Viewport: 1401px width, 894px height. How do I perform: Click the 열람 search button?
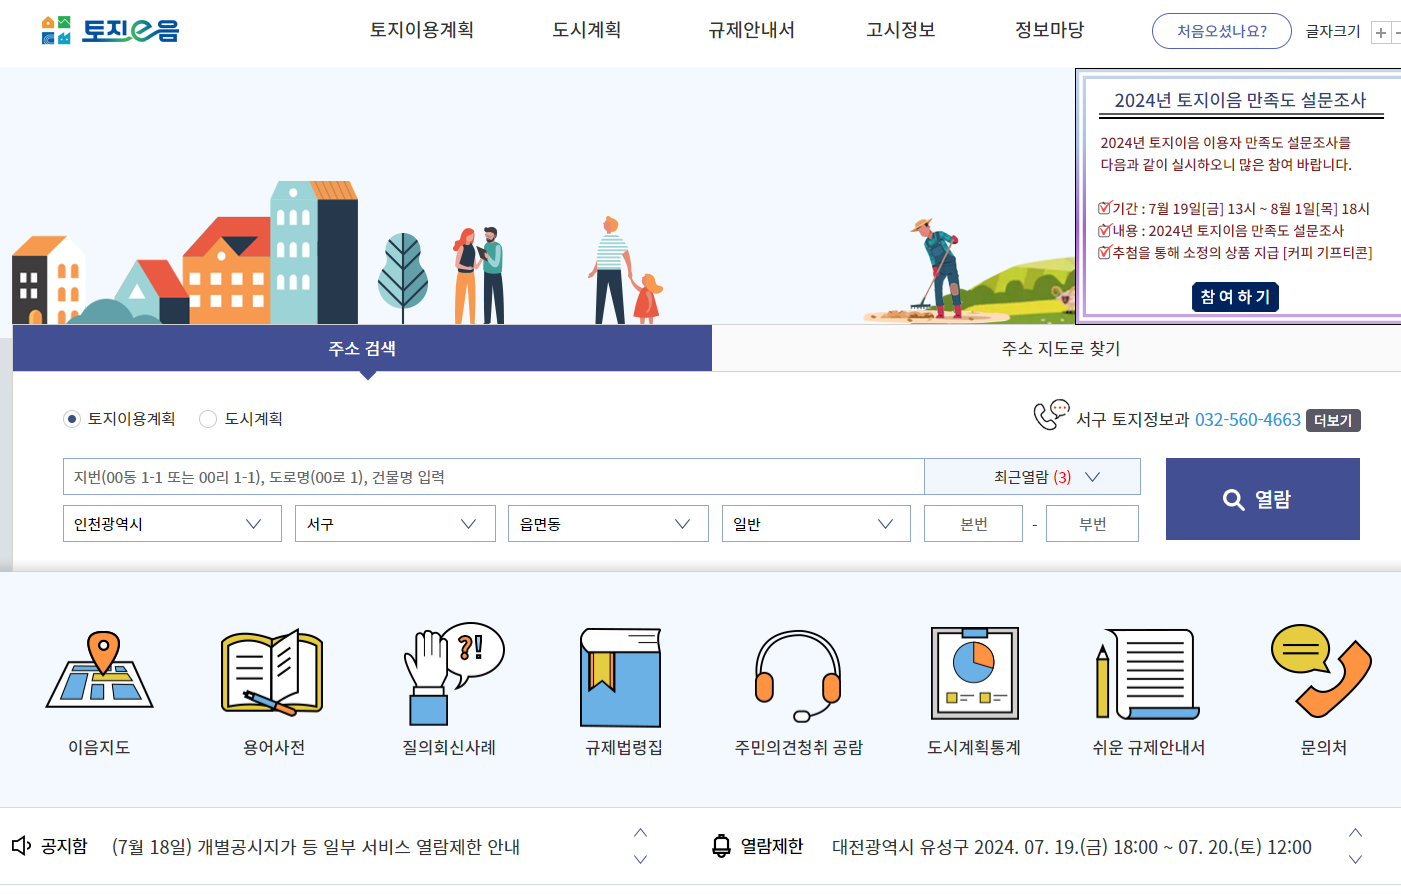1263,499
